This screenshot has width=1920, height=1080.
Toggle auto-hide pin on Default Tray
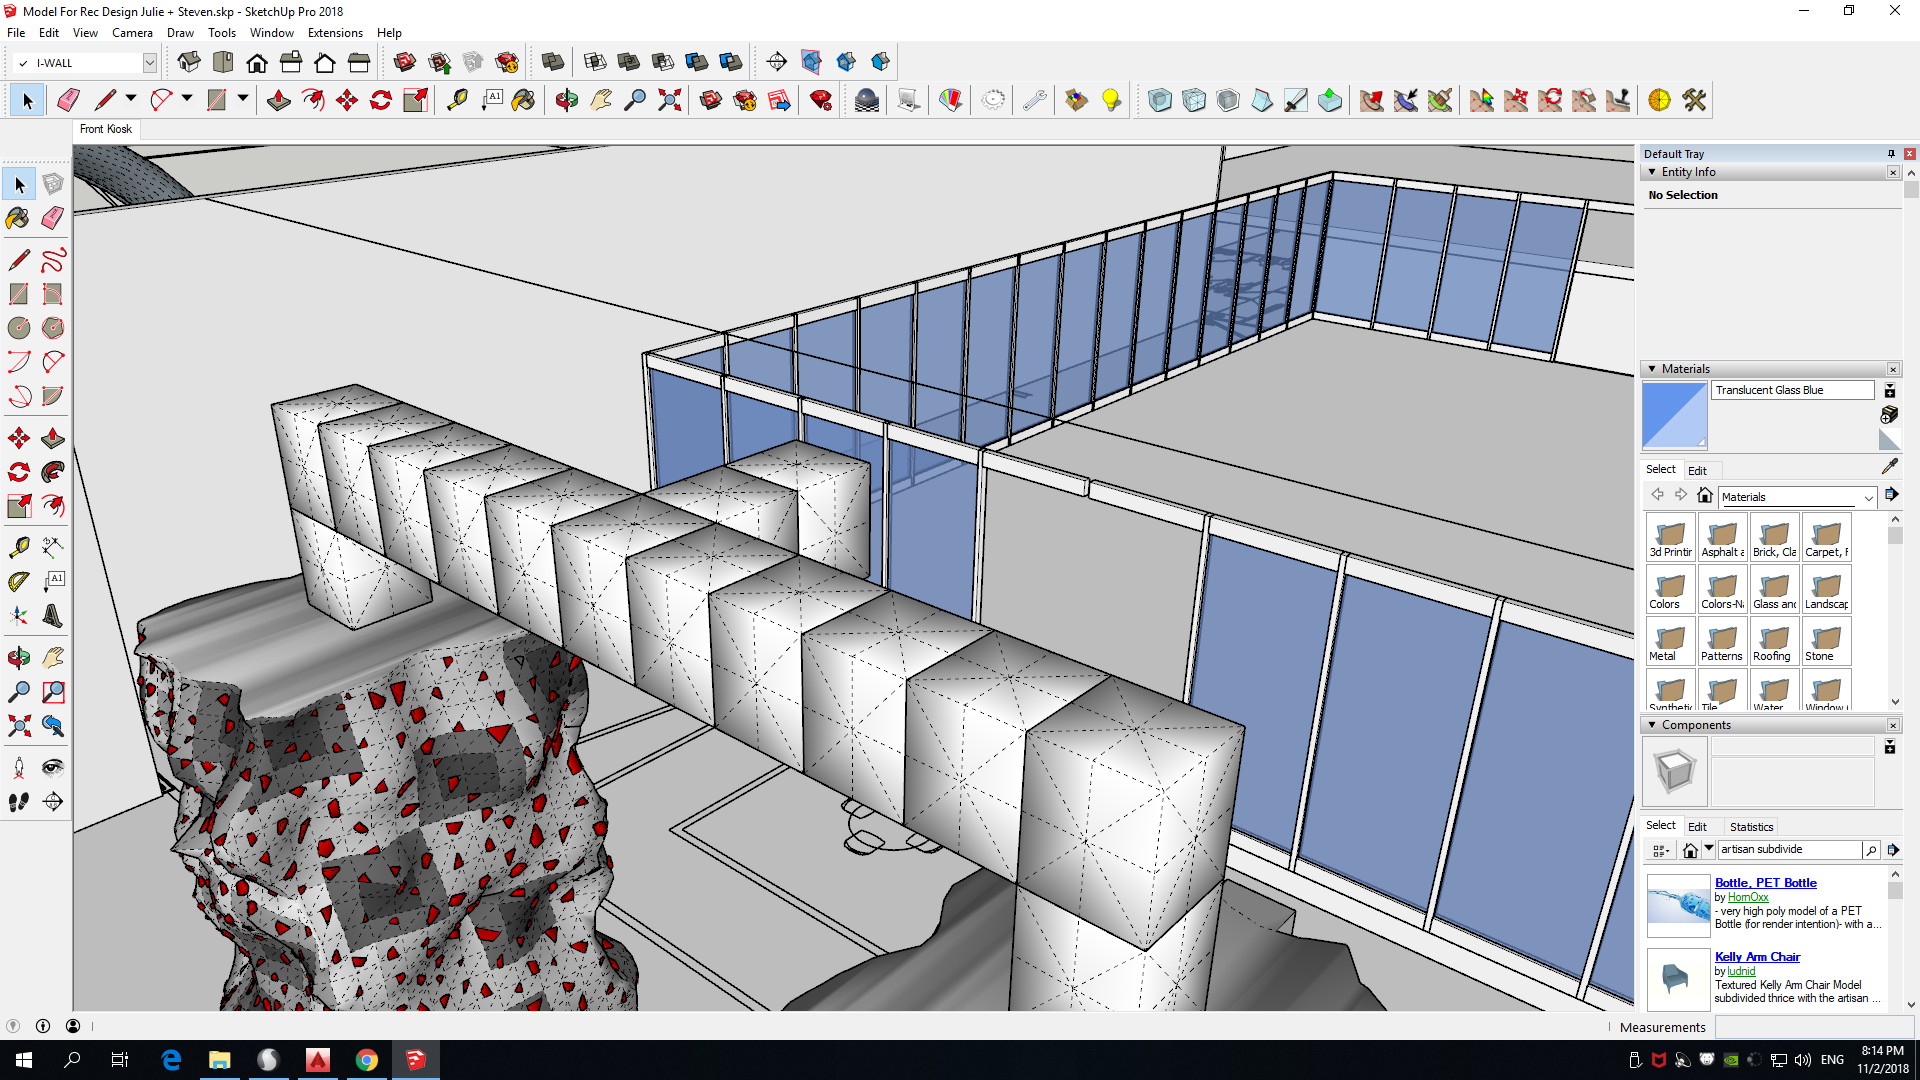point(1891,154)
